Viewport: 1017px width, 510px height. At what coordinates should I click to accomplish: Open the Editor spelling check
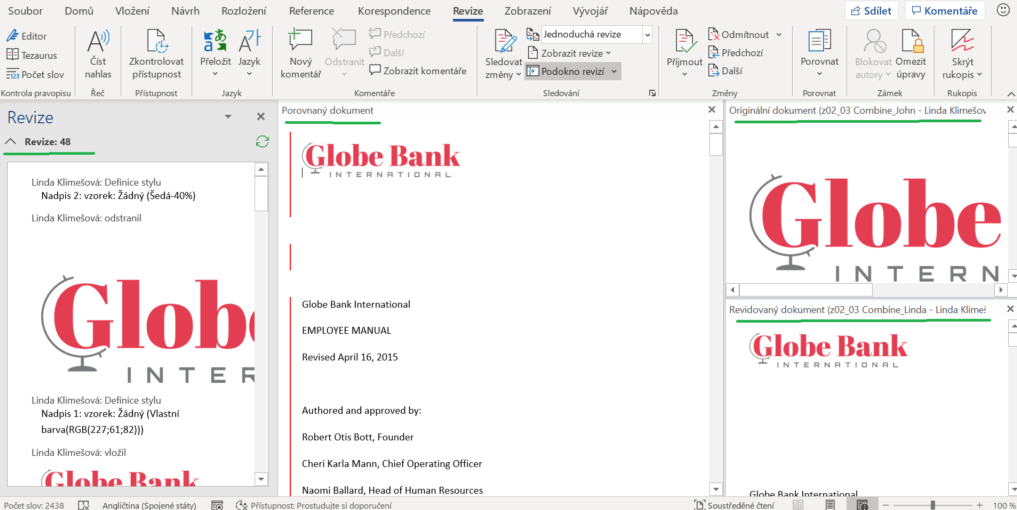27,36
